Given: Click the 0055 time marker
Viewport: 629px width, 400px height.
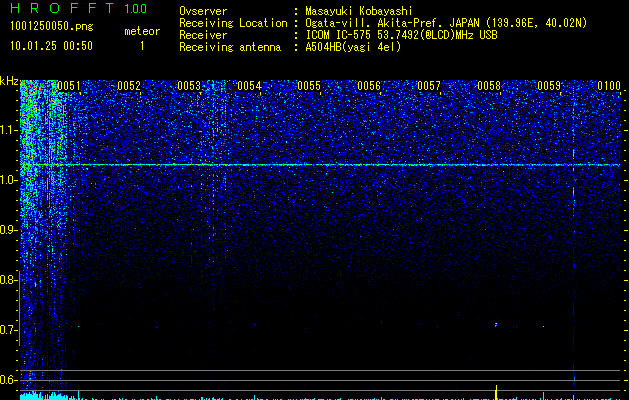Looking at the screenshot, I should pos(309,86).
